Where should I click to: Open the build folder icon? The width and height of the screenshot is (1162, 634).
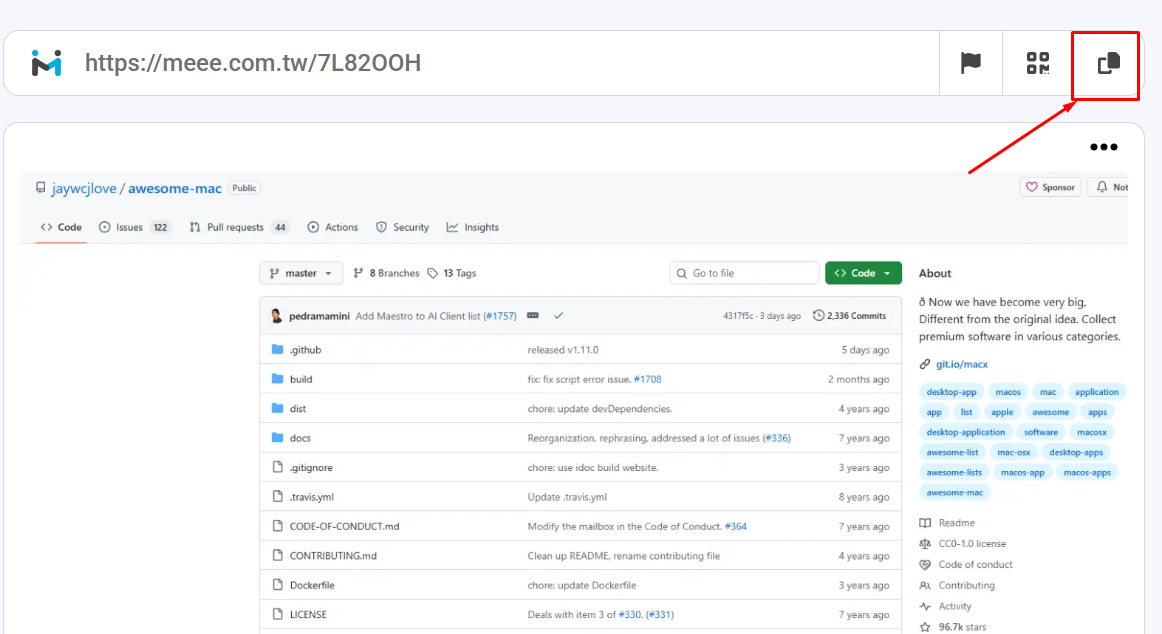277,379
